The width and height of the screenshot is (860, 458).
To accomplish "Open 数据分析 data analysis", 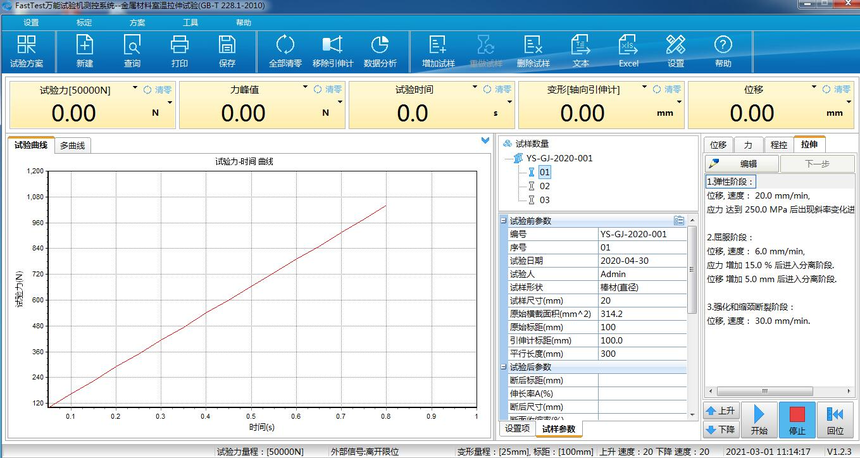I will click(380, 51).
